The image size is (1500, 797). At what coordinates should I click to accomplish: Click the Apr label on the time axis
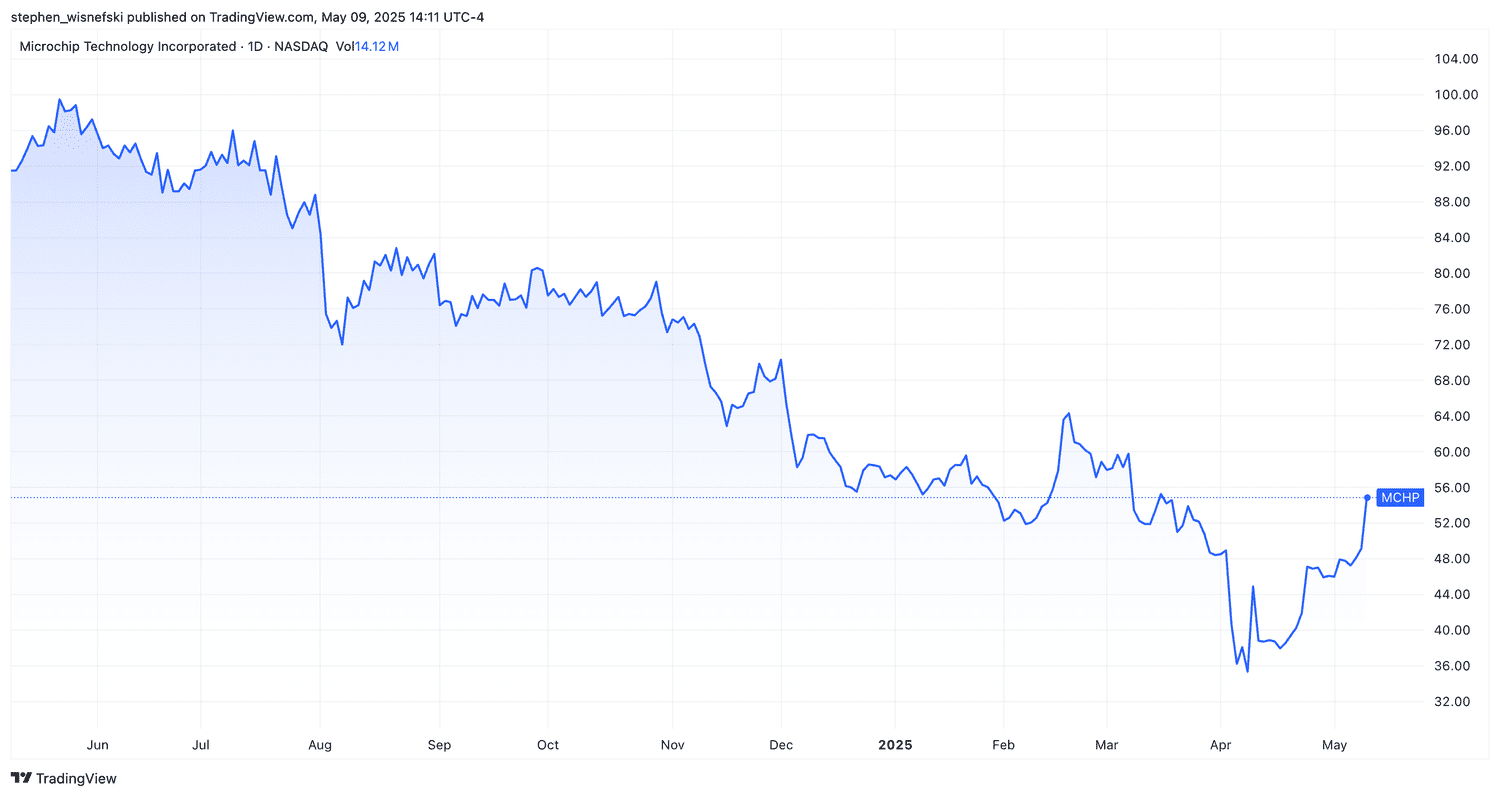point(1220,745)
